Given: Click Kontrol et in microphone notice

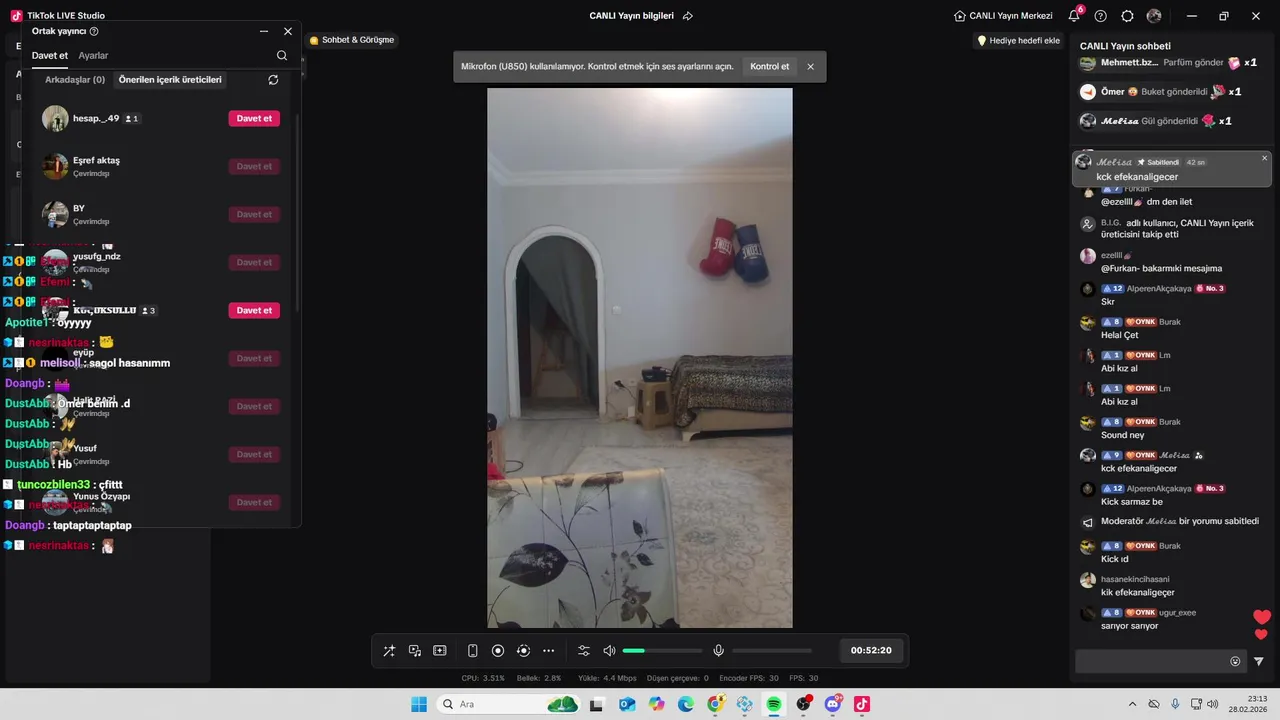Looking at the screenshot, I should click(x=769, y=67).
